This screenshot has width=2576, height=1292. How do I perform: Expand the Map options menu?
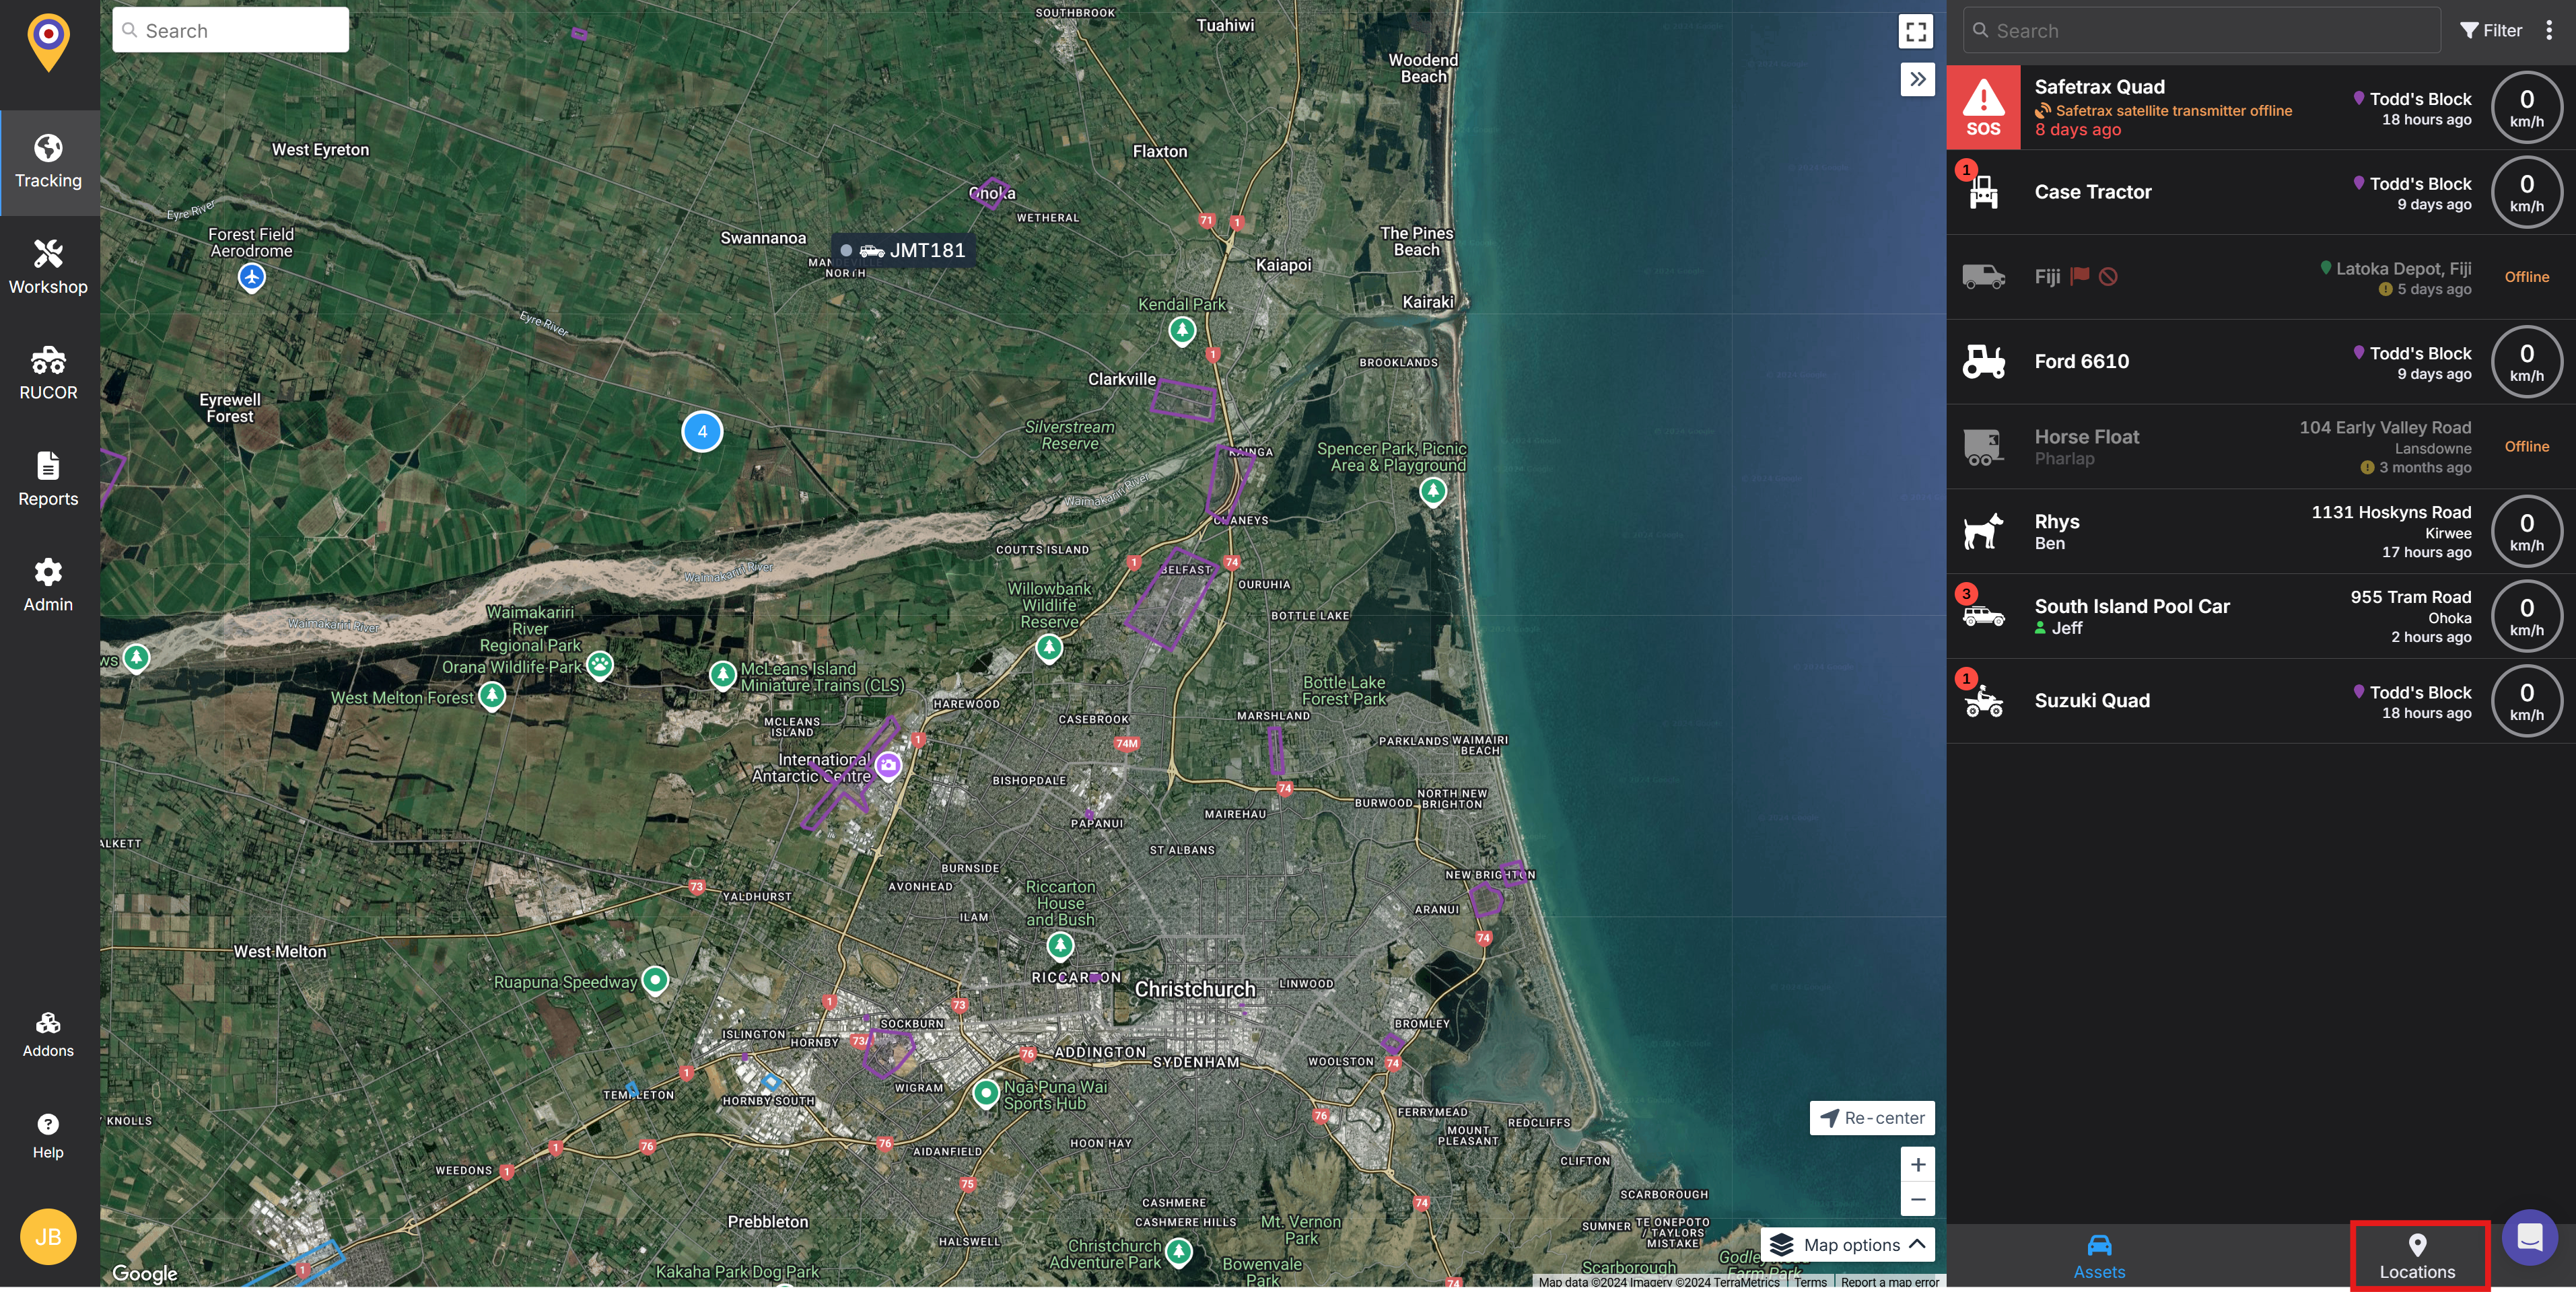click(1847, 1245)
